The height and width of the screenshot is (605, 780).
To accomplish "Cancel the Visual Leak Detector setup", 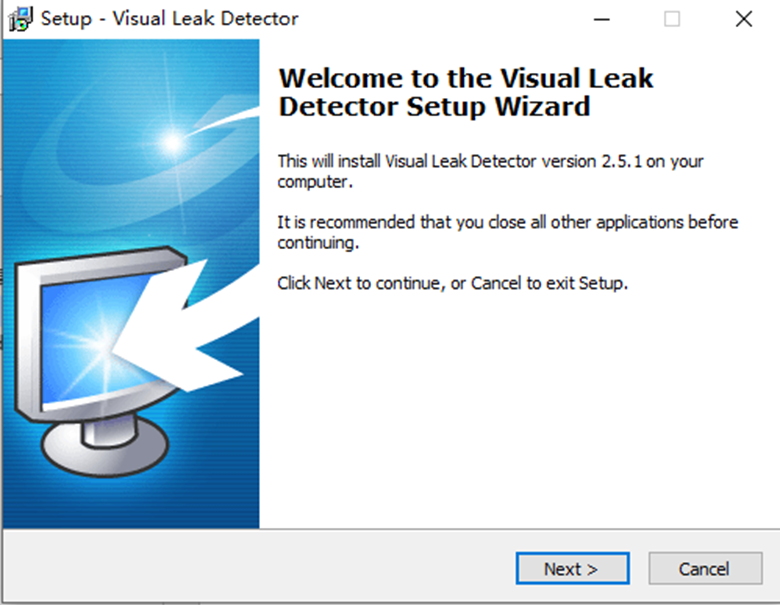I will (x=703, y=569).
